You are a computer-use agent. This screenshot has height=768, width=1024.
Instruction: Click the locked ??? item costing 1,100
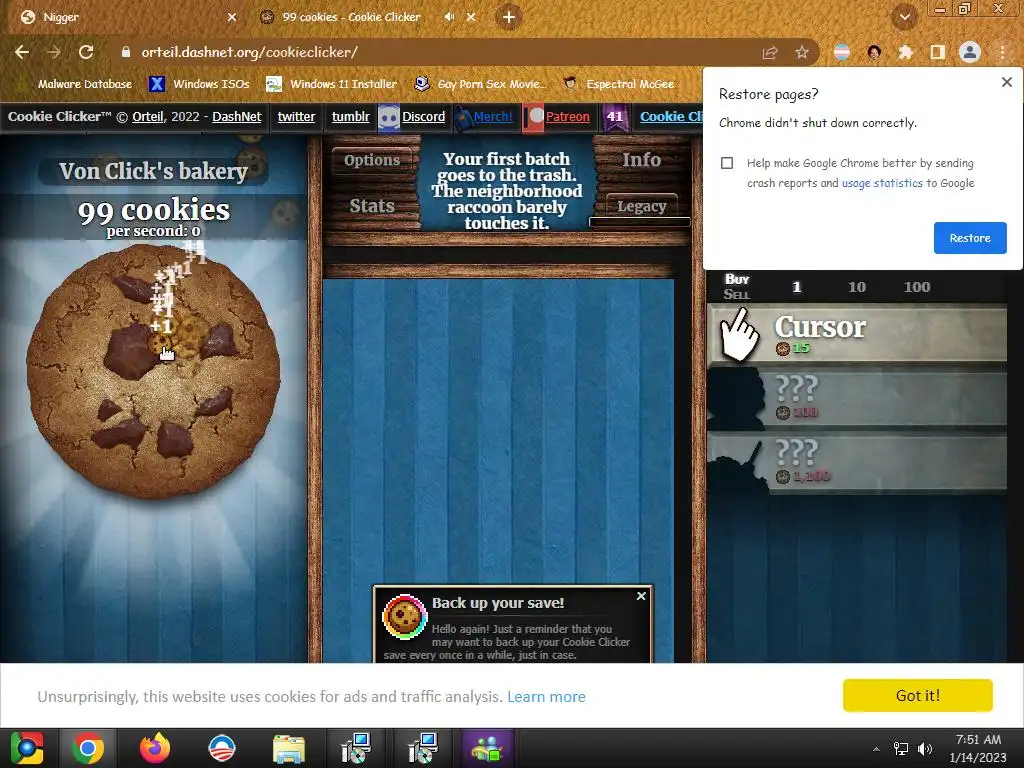[x=857, y=461]
